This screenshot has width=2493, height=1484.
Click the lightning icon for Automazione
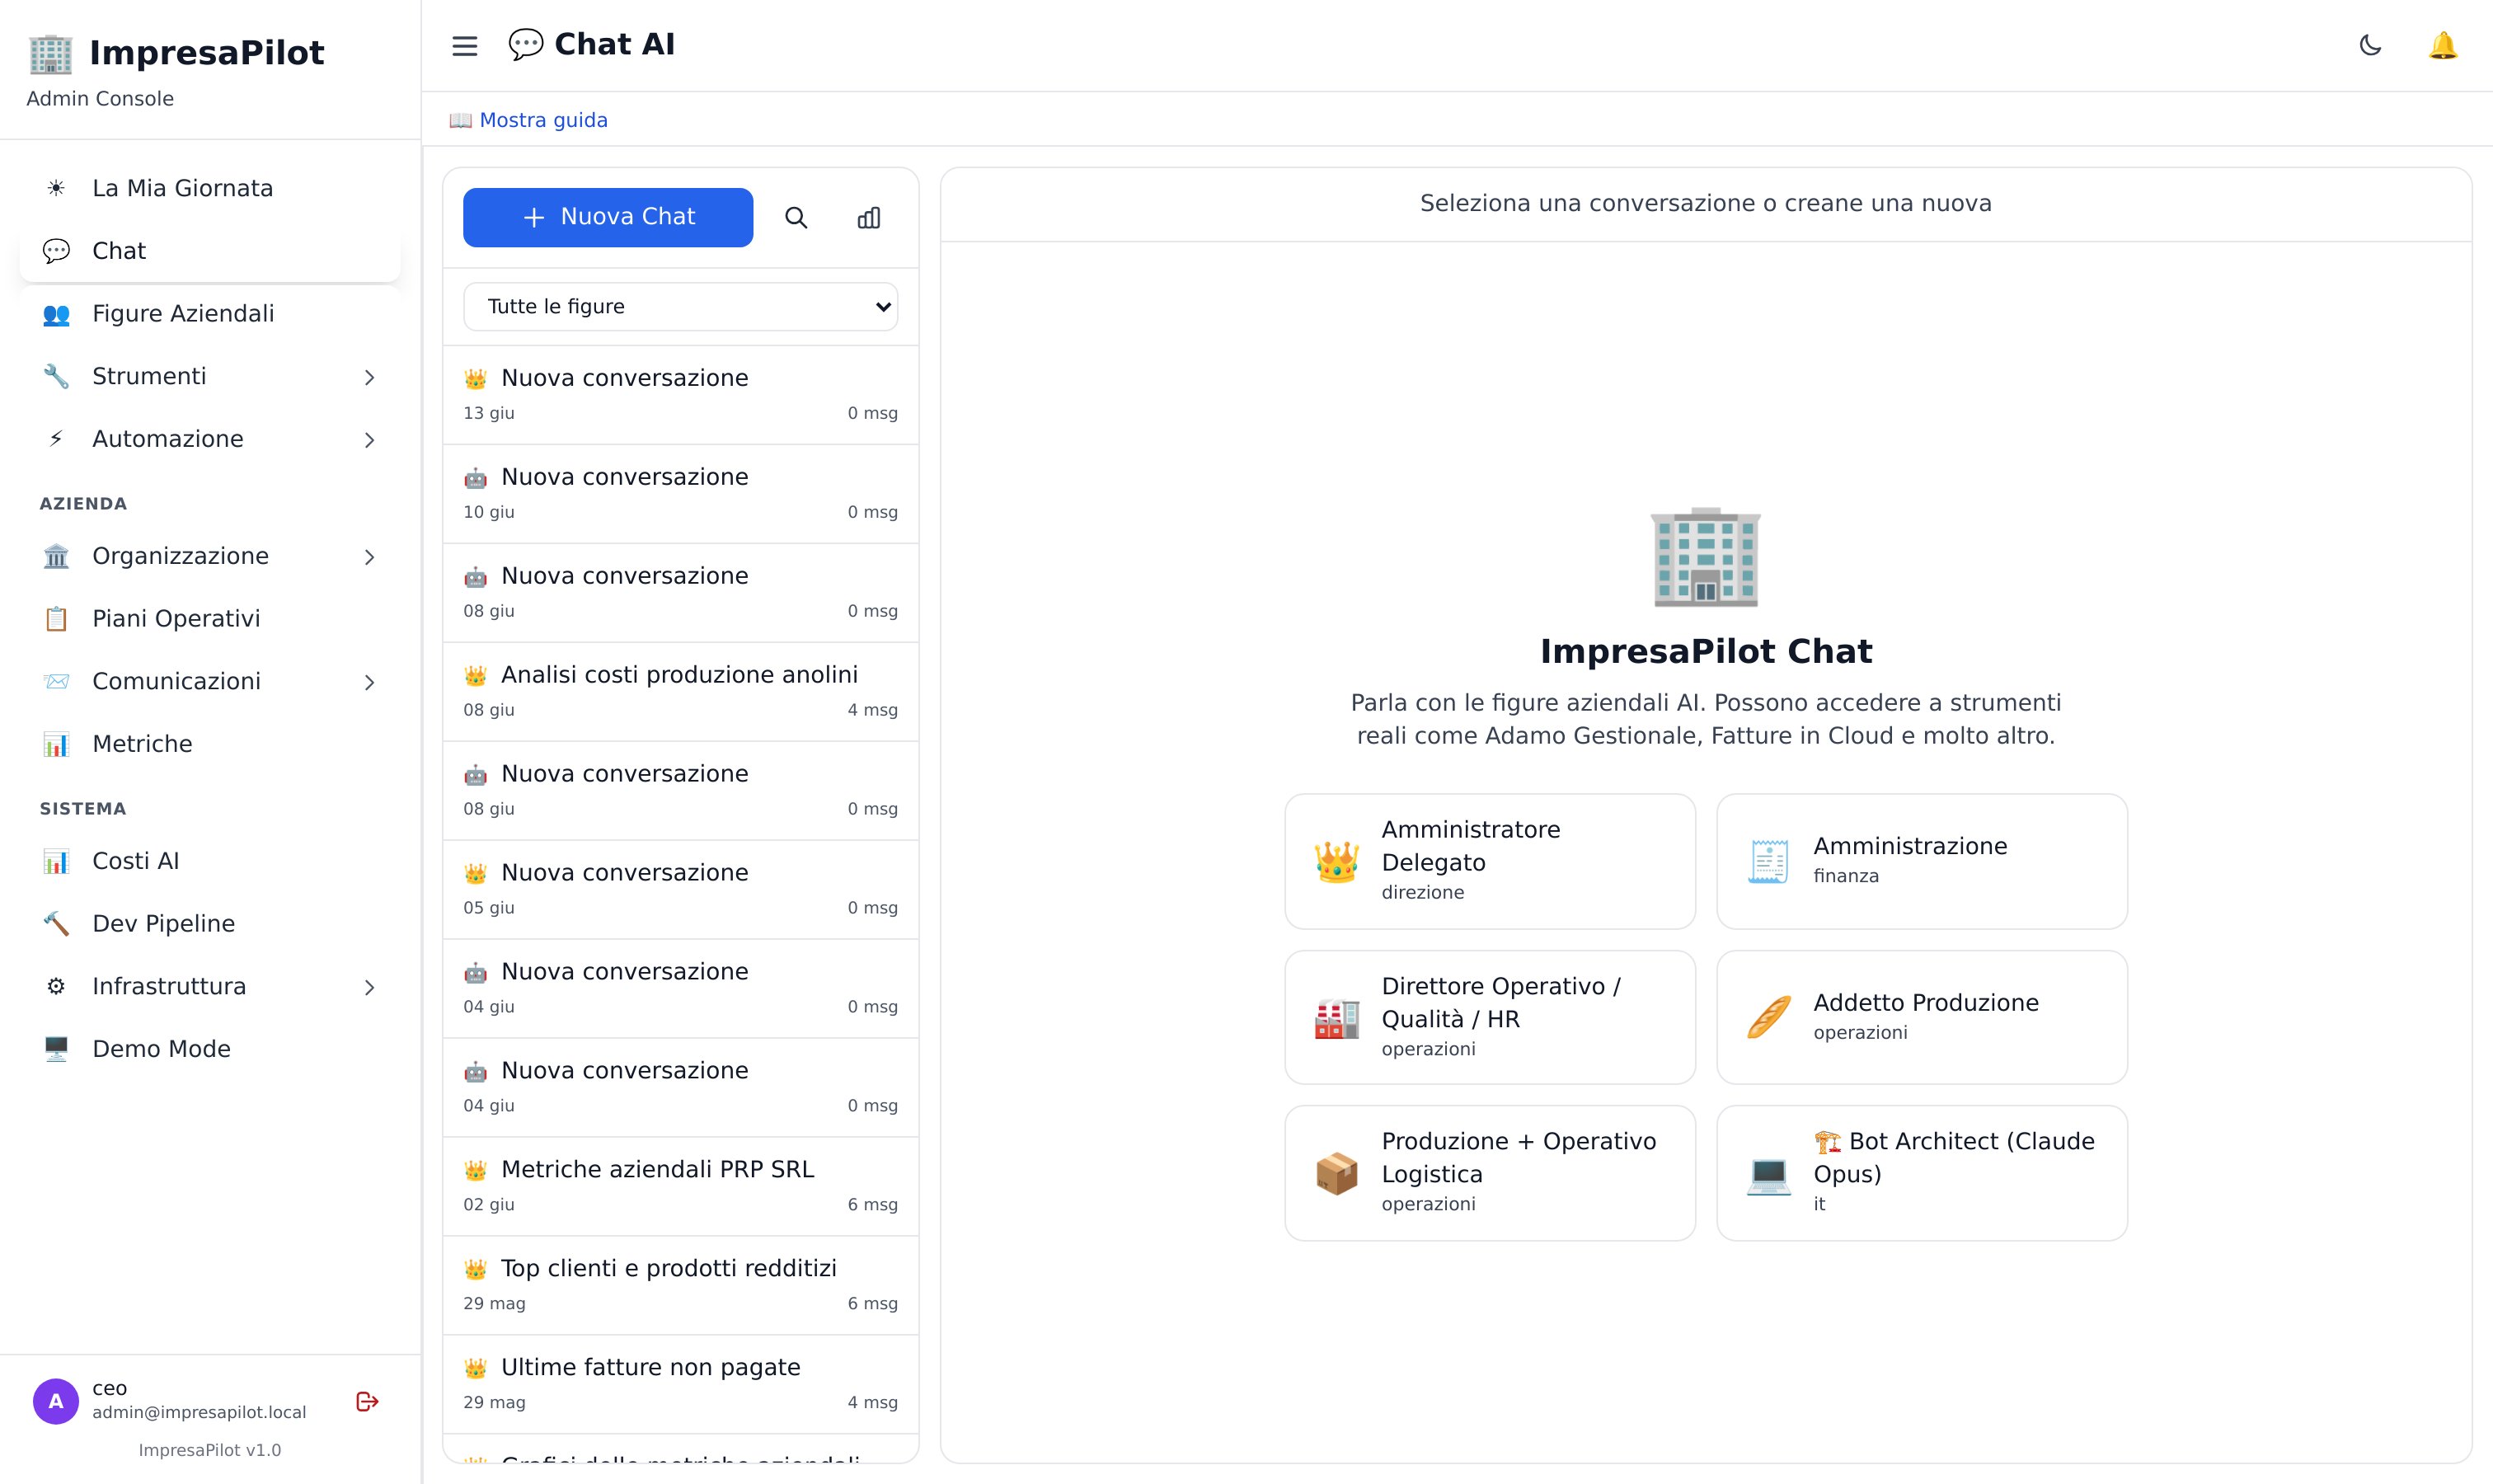point(56,439)
